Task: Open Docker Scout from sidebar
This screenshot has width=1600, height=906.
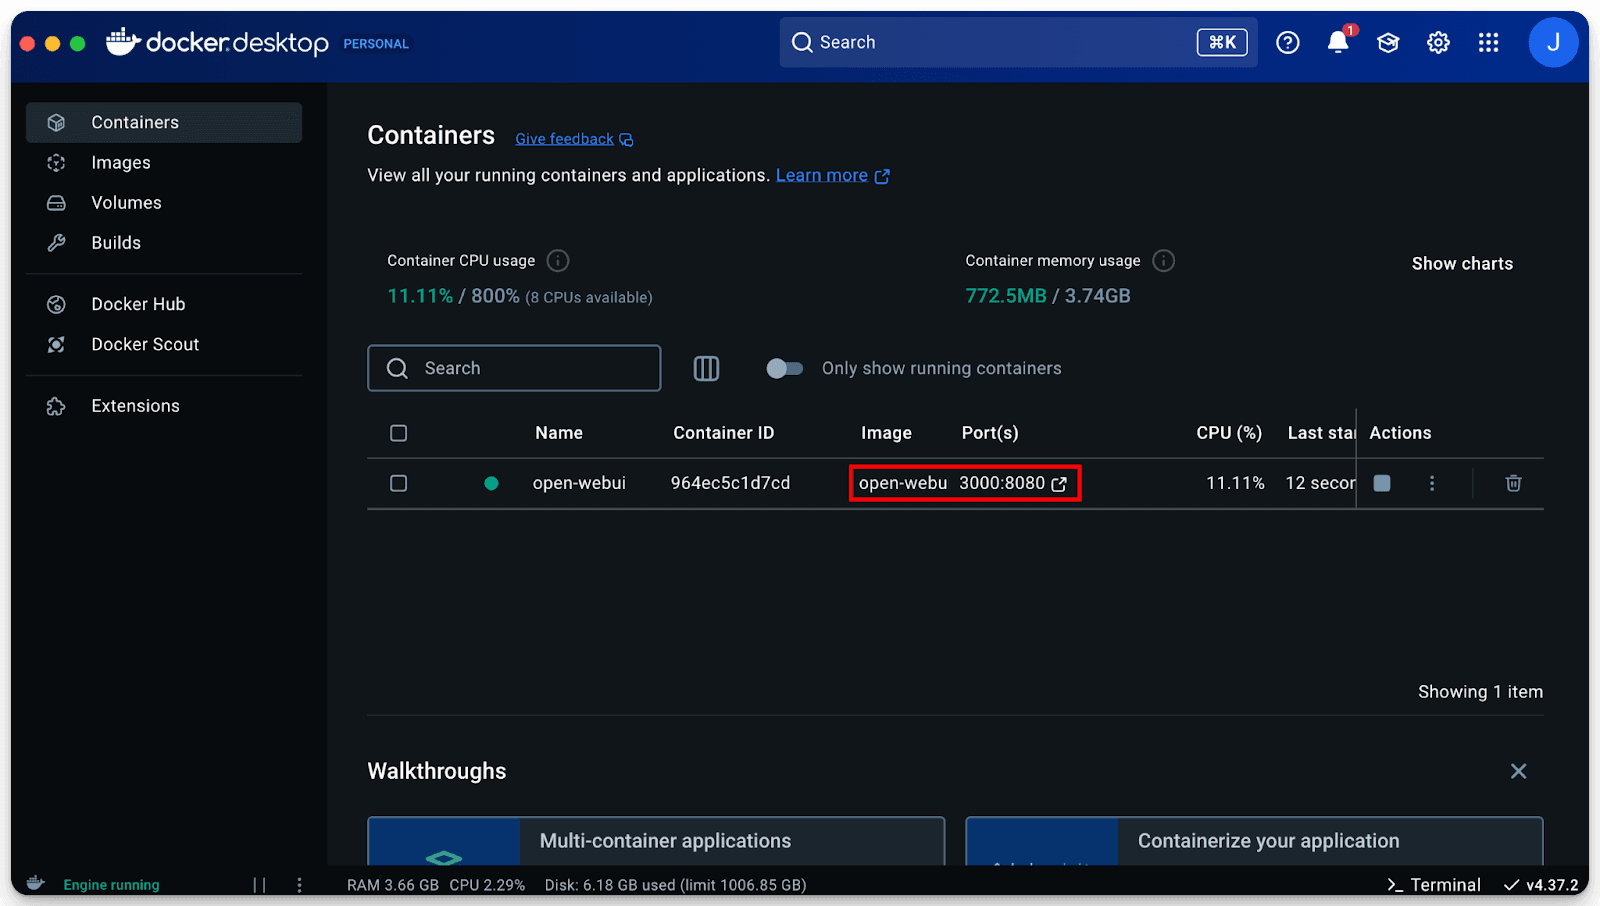Action: pos(144,344)
